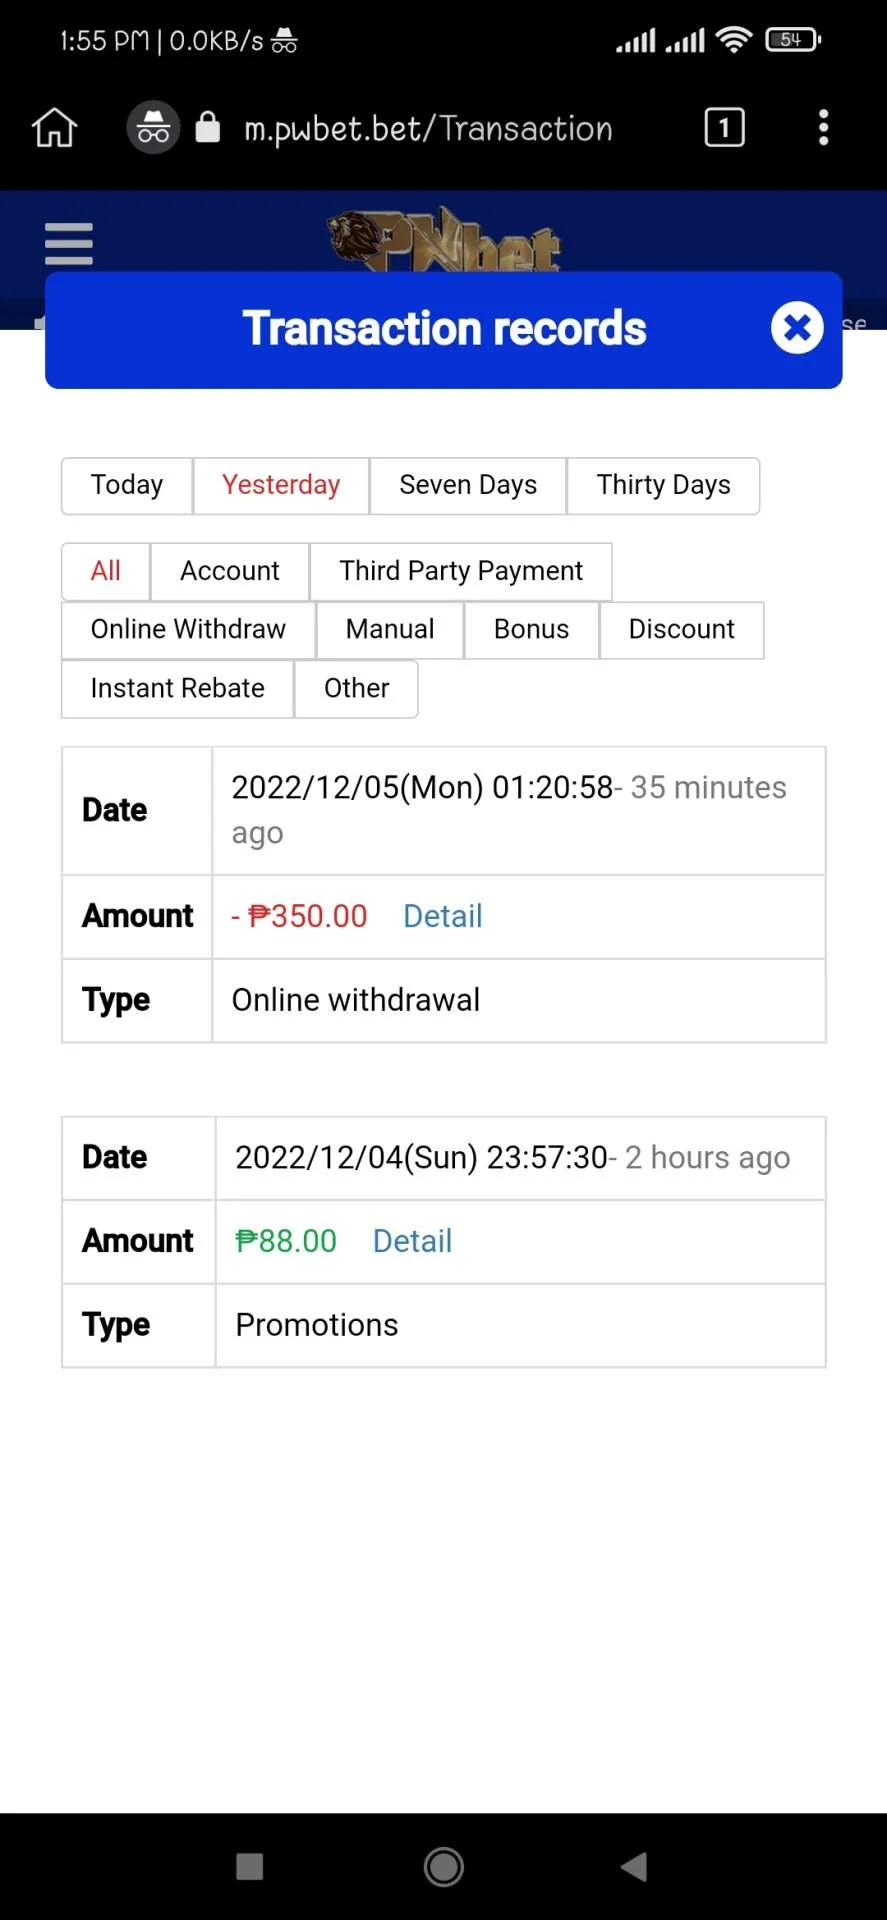Tap the -₱350.00 amount value
887x1920 pixels.
299,917
